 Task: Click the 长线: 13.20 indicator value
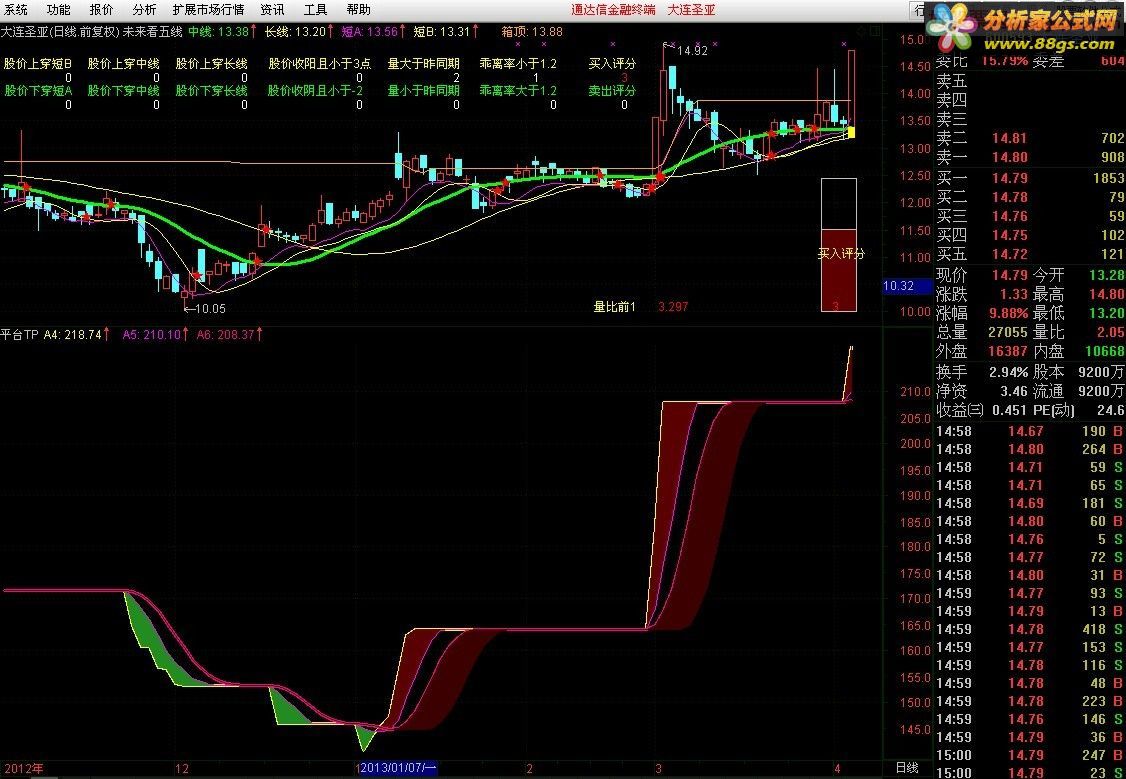pos(299,32)
